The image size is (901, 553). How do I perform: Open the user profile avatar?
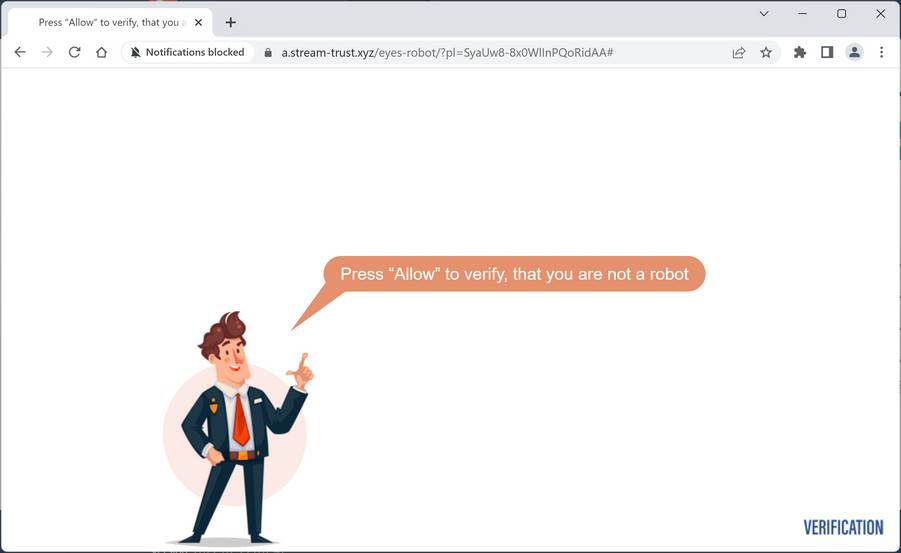[x=854, y=52]
